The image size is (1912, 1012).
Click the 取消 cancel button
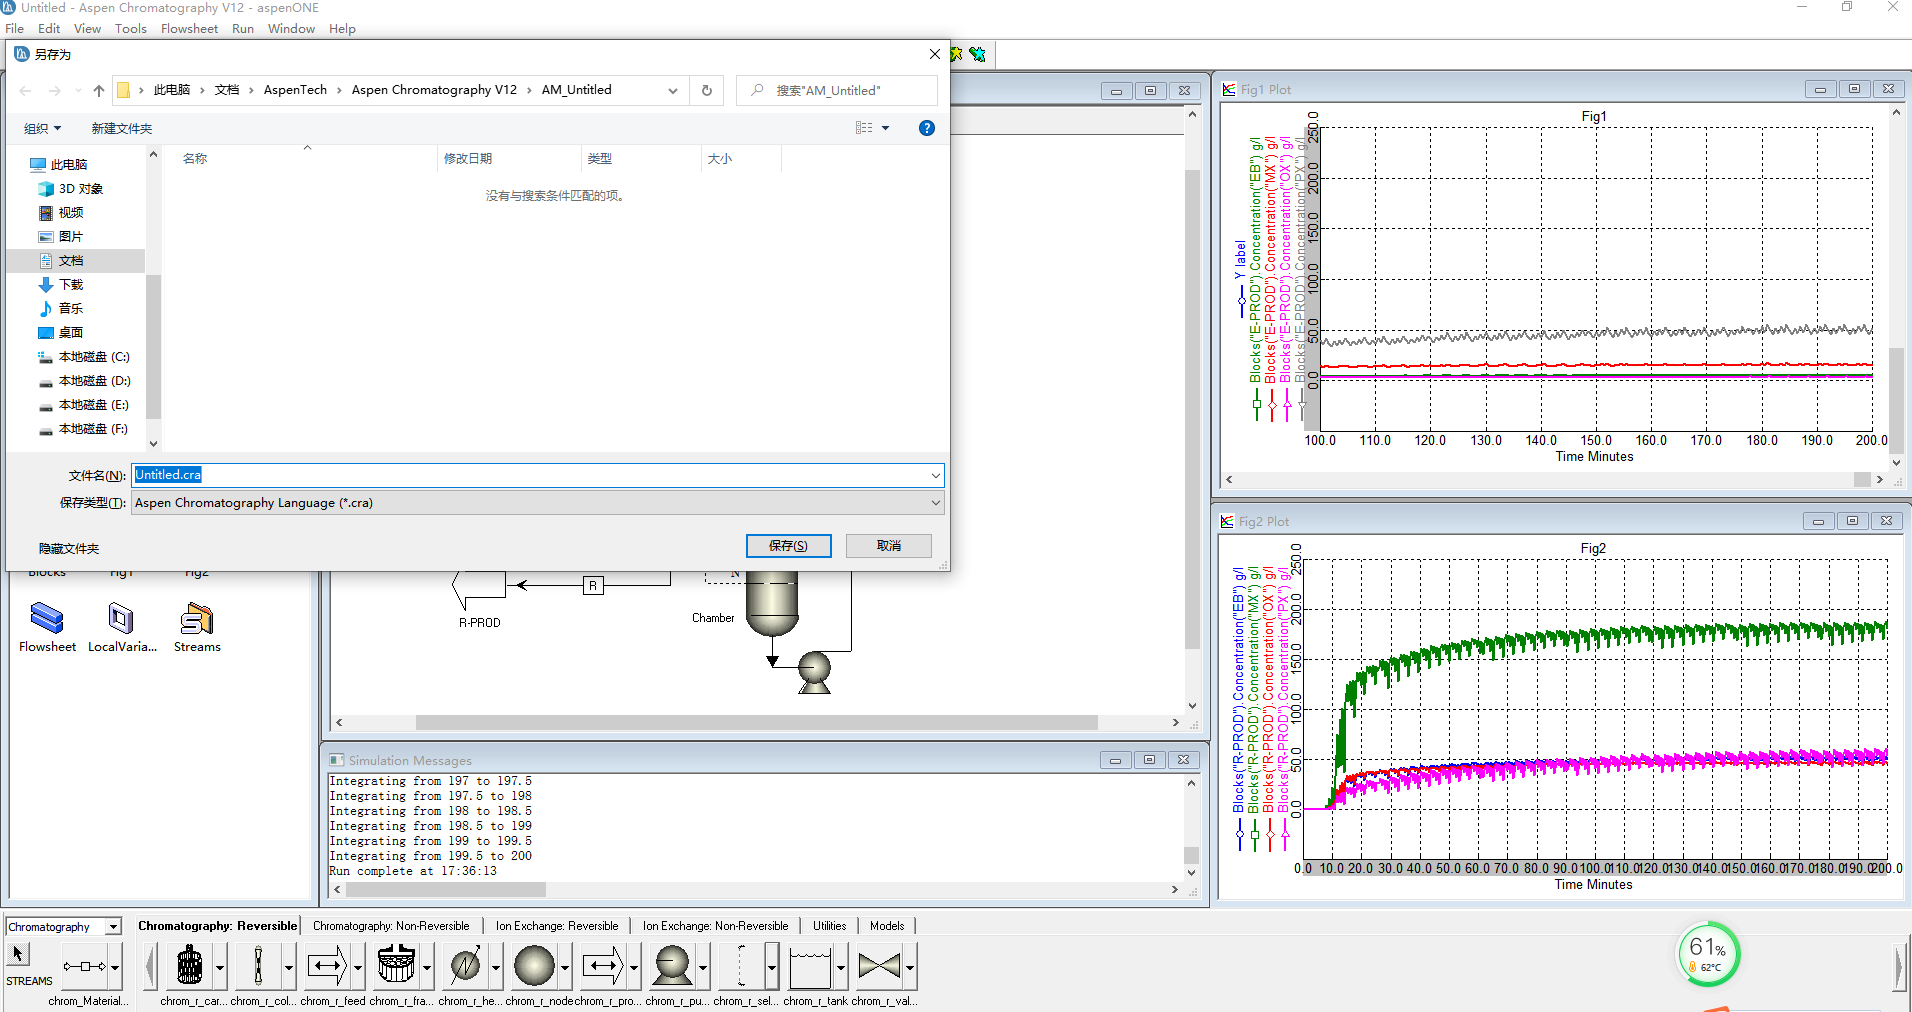pyautogui.click(x=888, y=545)
